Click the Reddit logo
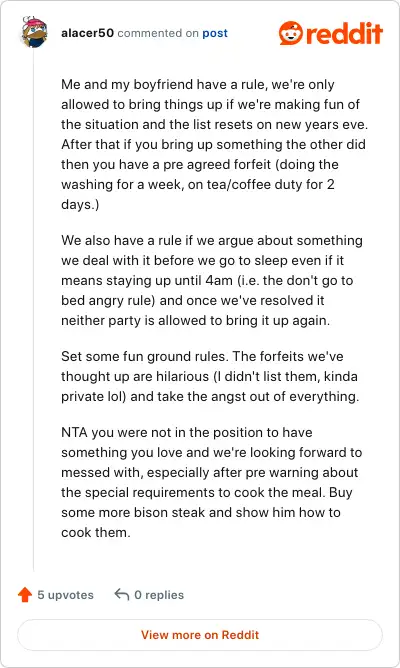Image resolution: width=400 pixels, height=668 pixels. 331,33
